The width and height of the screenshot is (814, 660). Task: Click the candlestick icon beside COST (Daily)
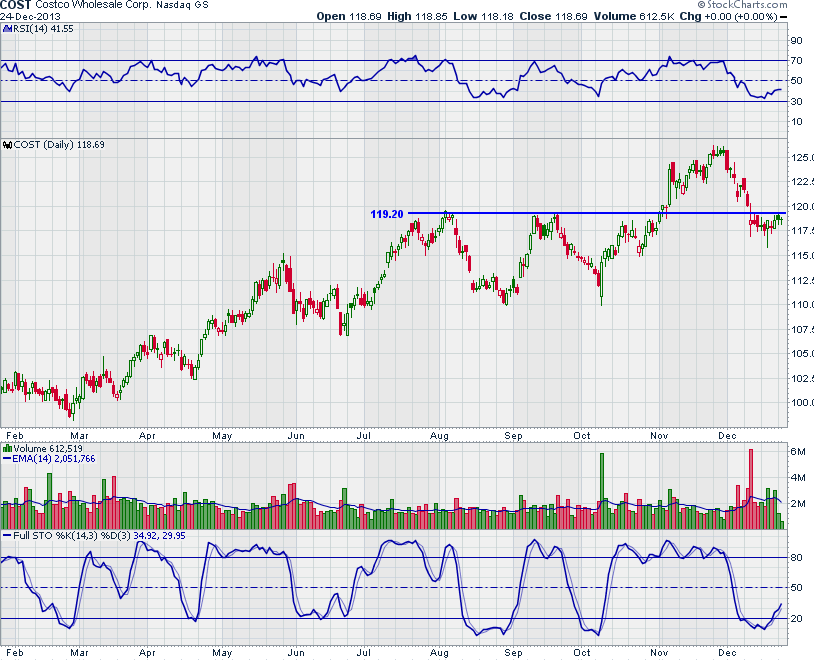8,145
